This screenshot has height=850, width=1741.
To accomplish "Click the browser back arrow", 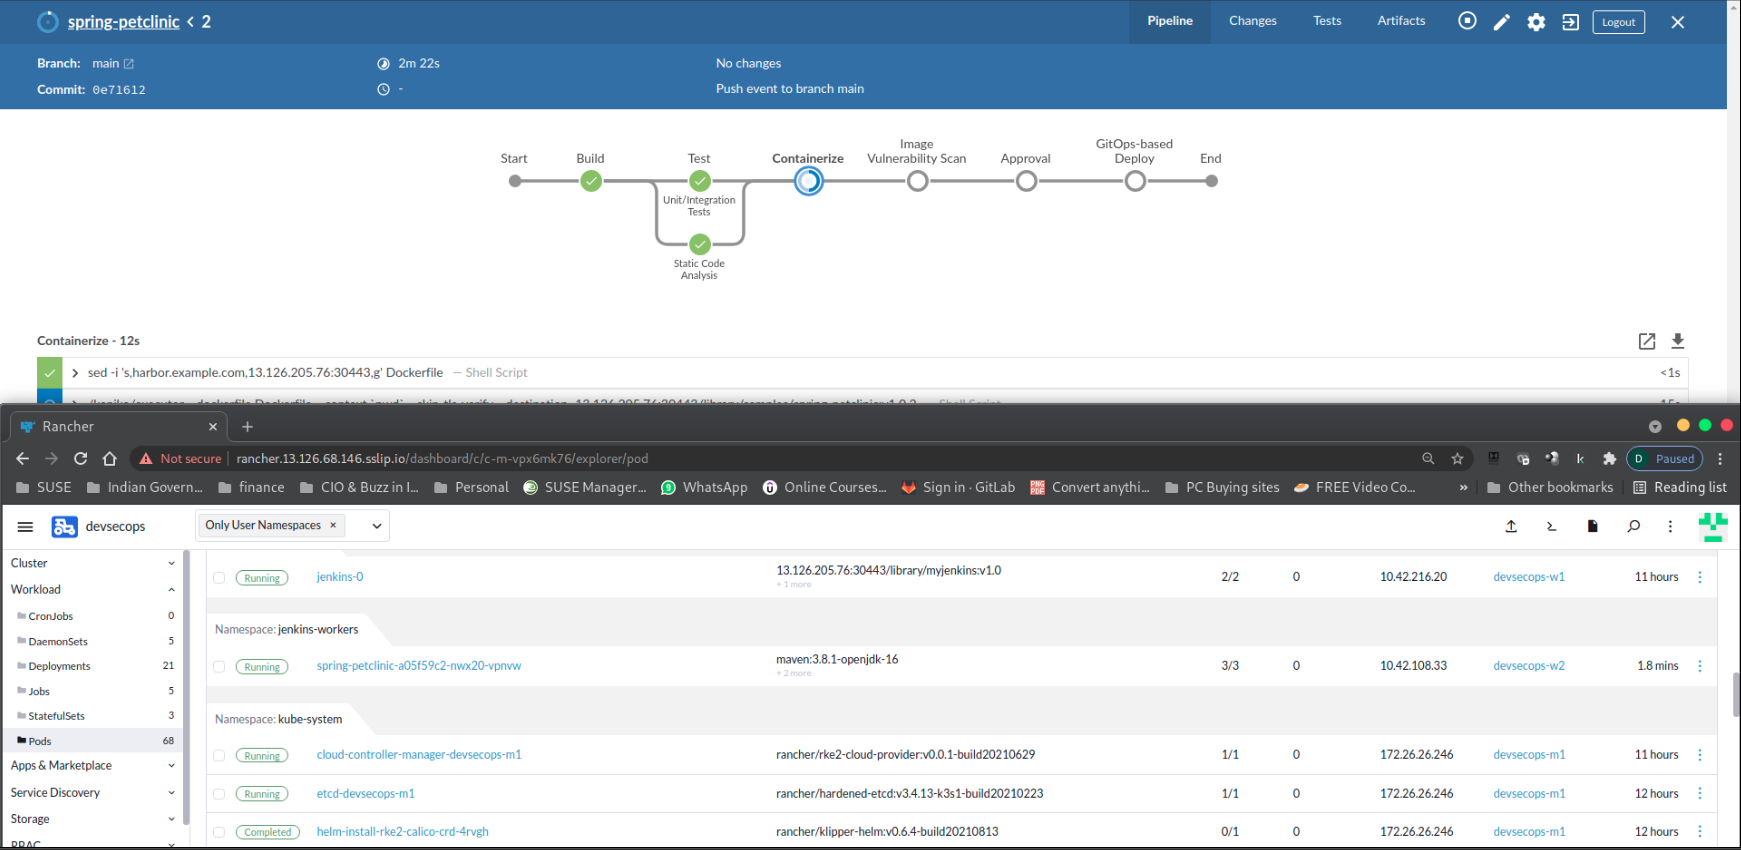I will point(23,458).
